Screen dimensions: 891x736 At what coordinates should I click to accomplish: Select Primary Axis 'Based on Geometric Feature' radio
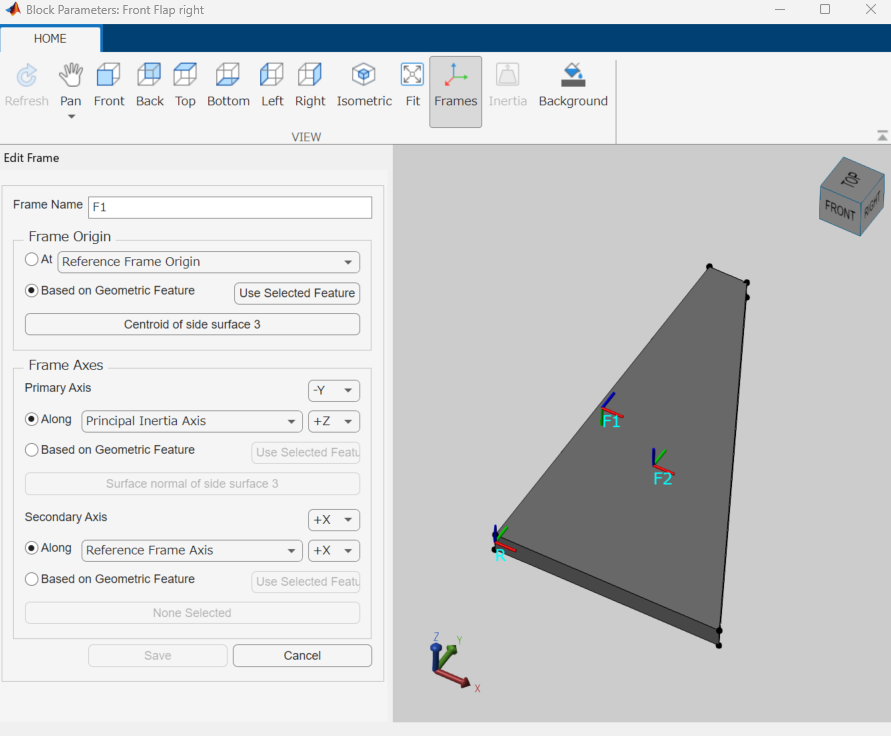pyautogui.click(x=32, y=450)
